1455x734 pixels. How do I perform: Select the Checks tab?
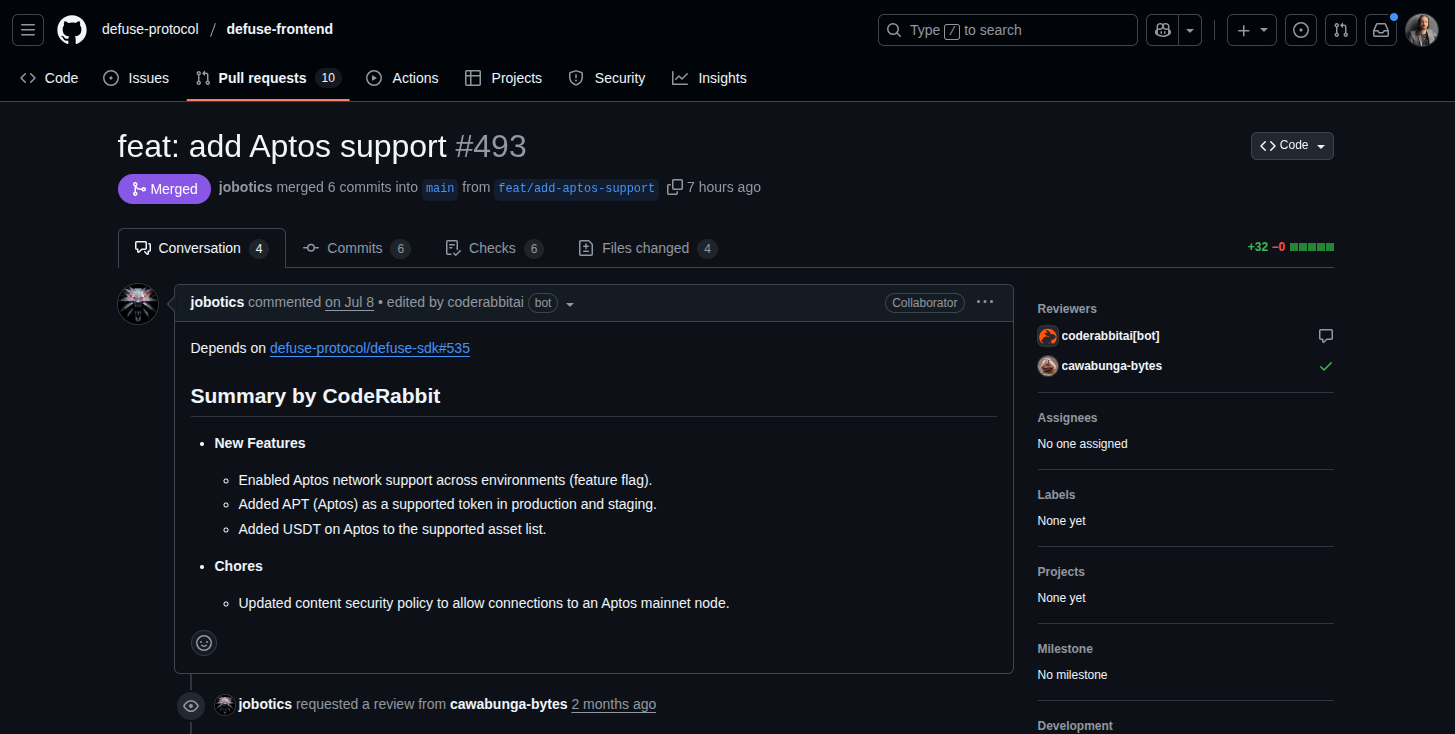click(494, 248)
